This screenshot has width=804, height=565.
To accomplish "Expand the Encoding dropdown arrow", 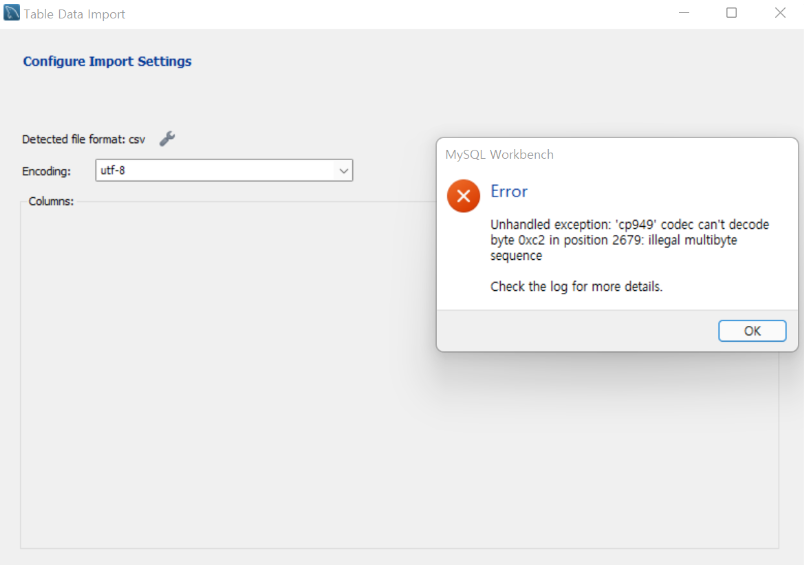I will [344, 171].
